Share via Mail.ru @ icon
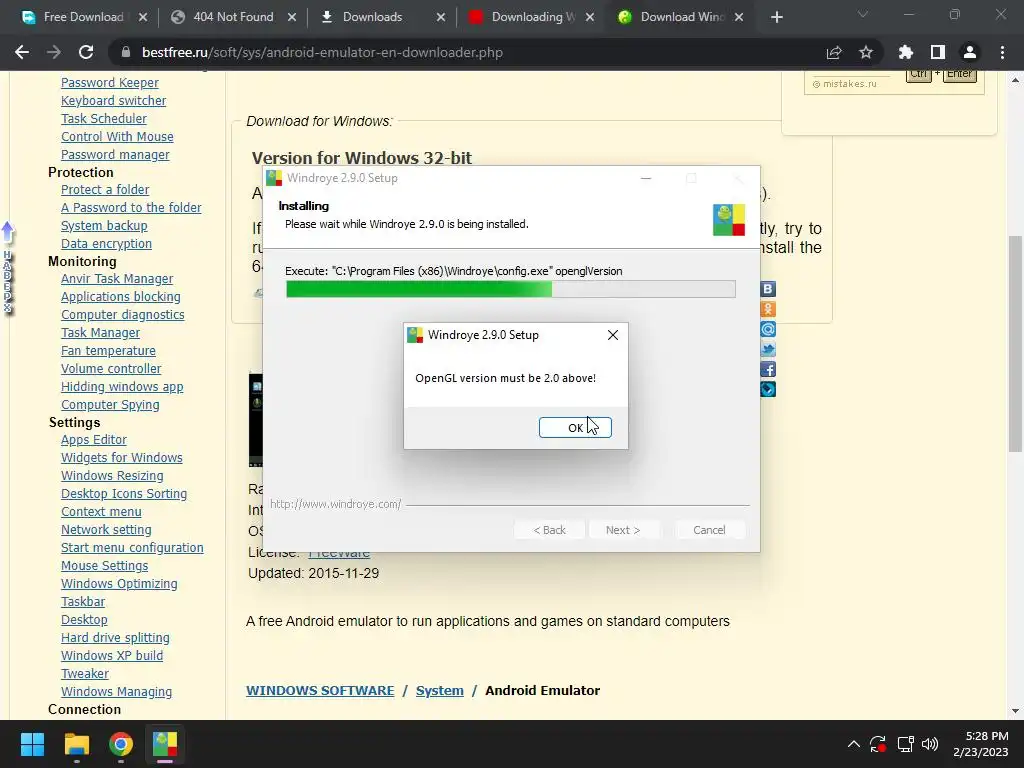Viewport: 1024px width, 768px height. click(x=768, y=329)
